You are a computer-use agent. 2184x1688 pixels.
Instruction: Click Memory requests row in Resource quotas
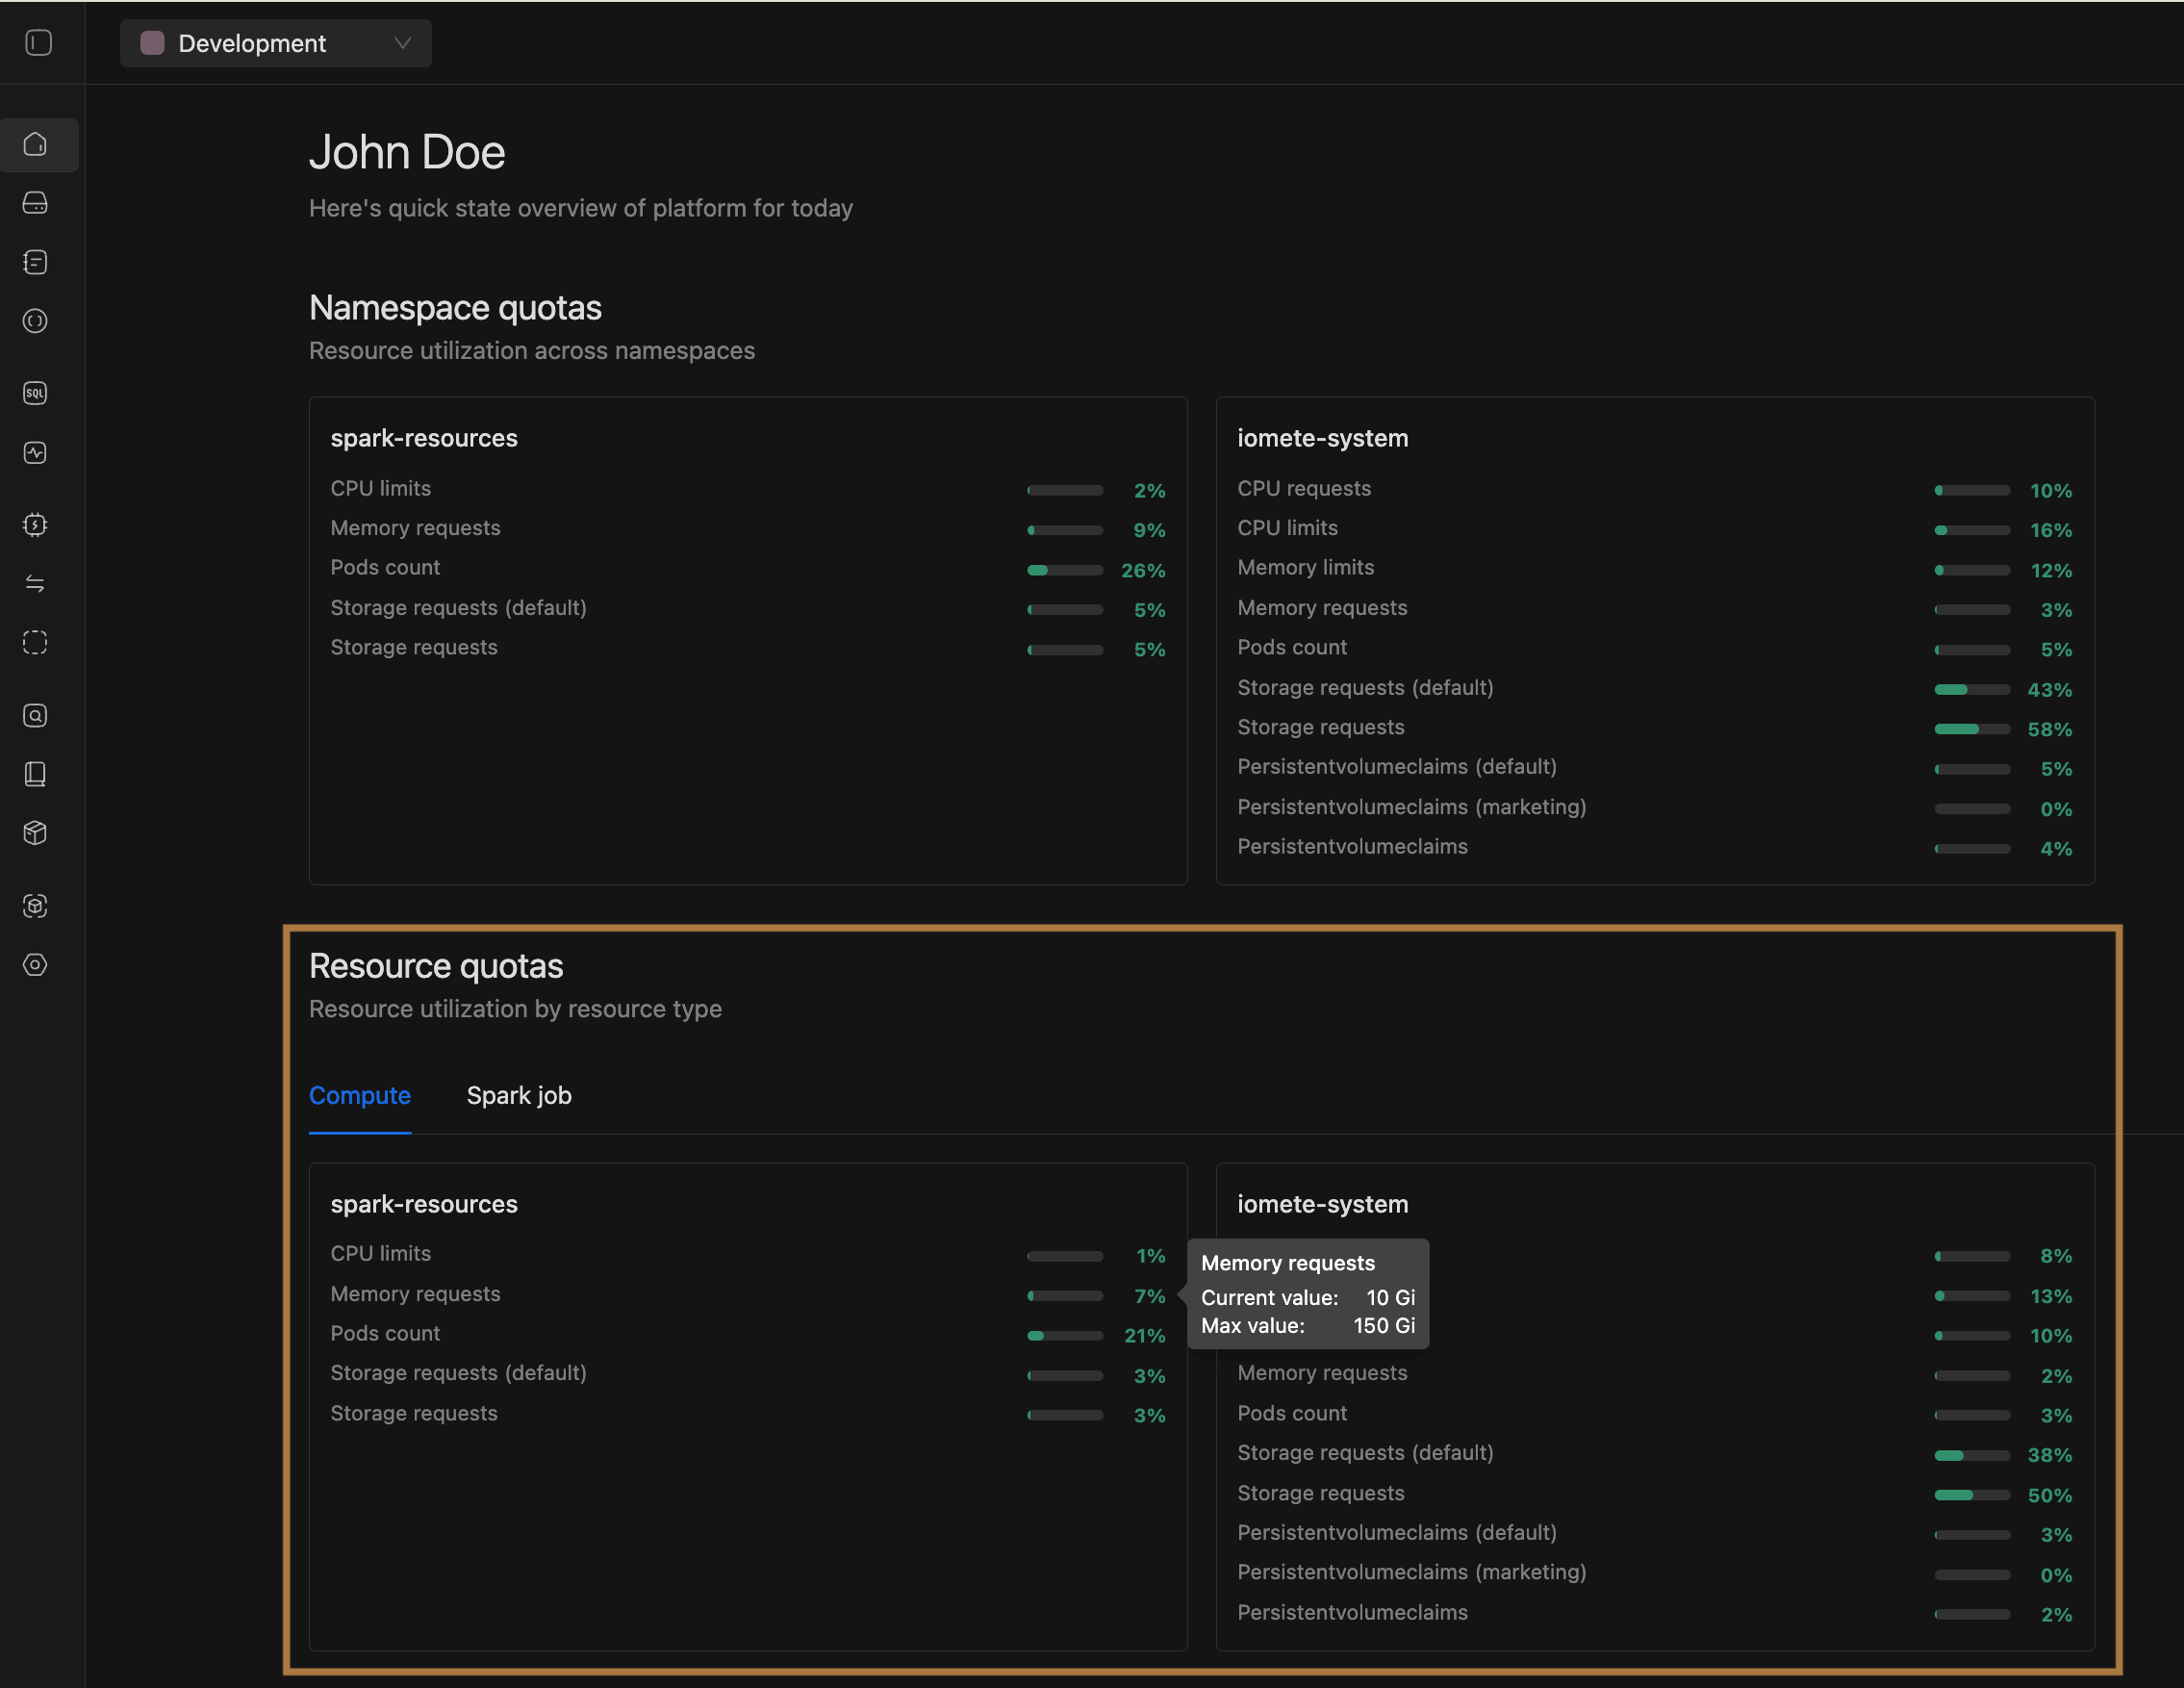(x=415, y=1294)
